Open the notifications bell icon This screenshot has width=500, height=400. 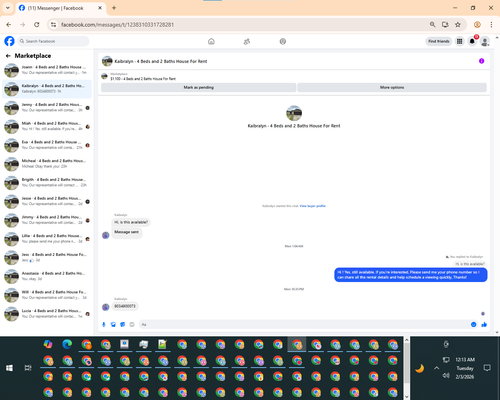472,41
